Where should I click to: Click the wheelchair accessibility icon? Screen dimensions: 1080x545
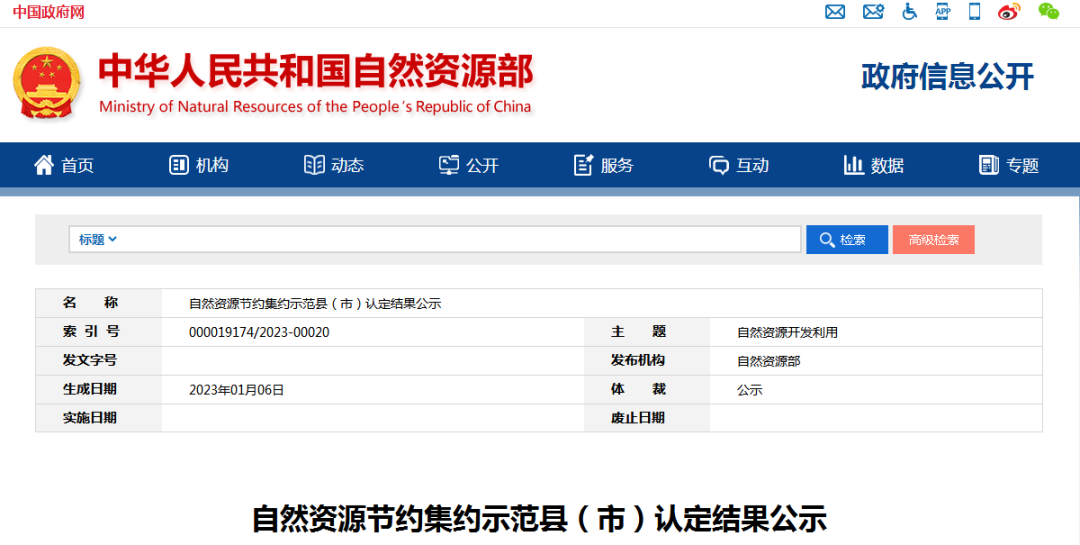[x=909, y=12]
